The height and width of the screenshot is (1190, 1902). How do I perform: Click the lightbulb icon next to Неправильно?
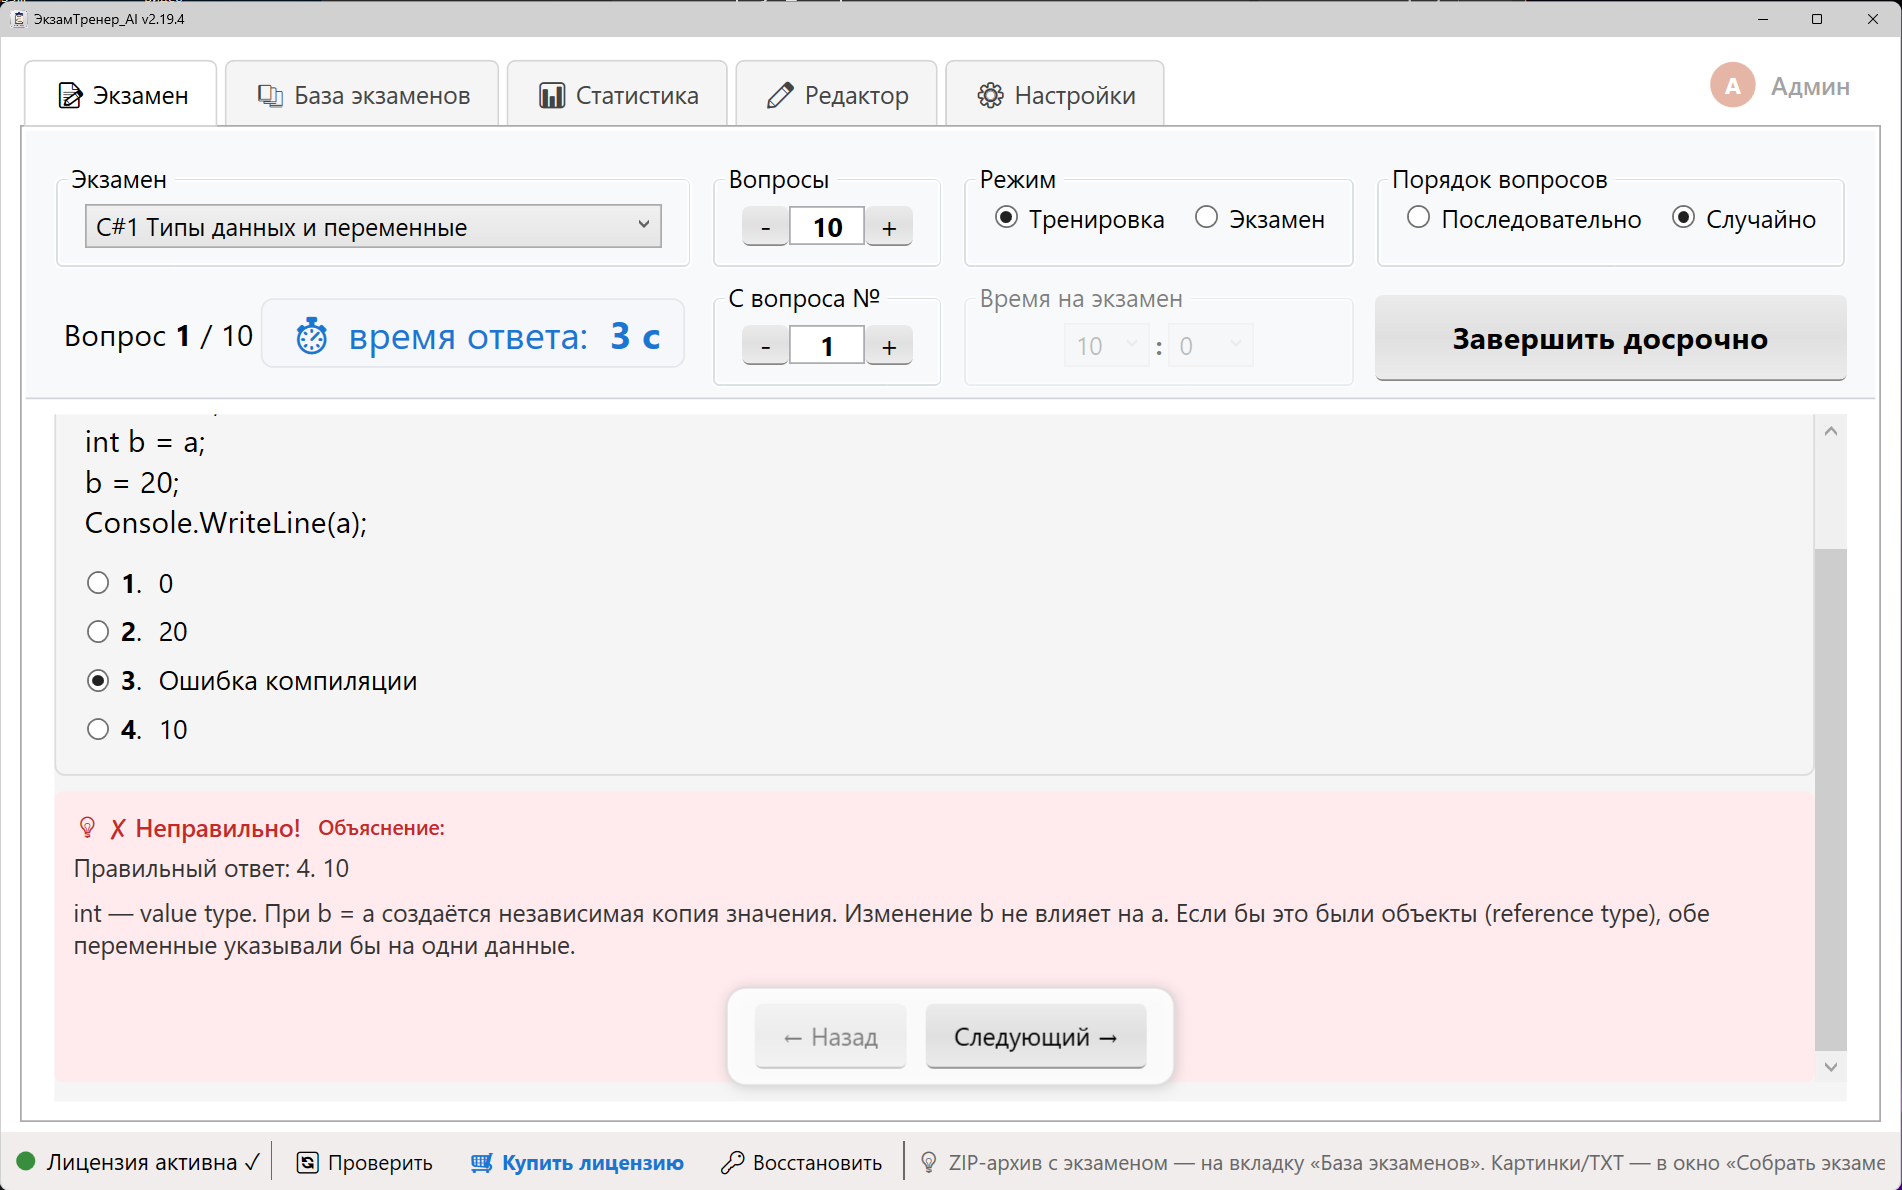click(87, 828)
